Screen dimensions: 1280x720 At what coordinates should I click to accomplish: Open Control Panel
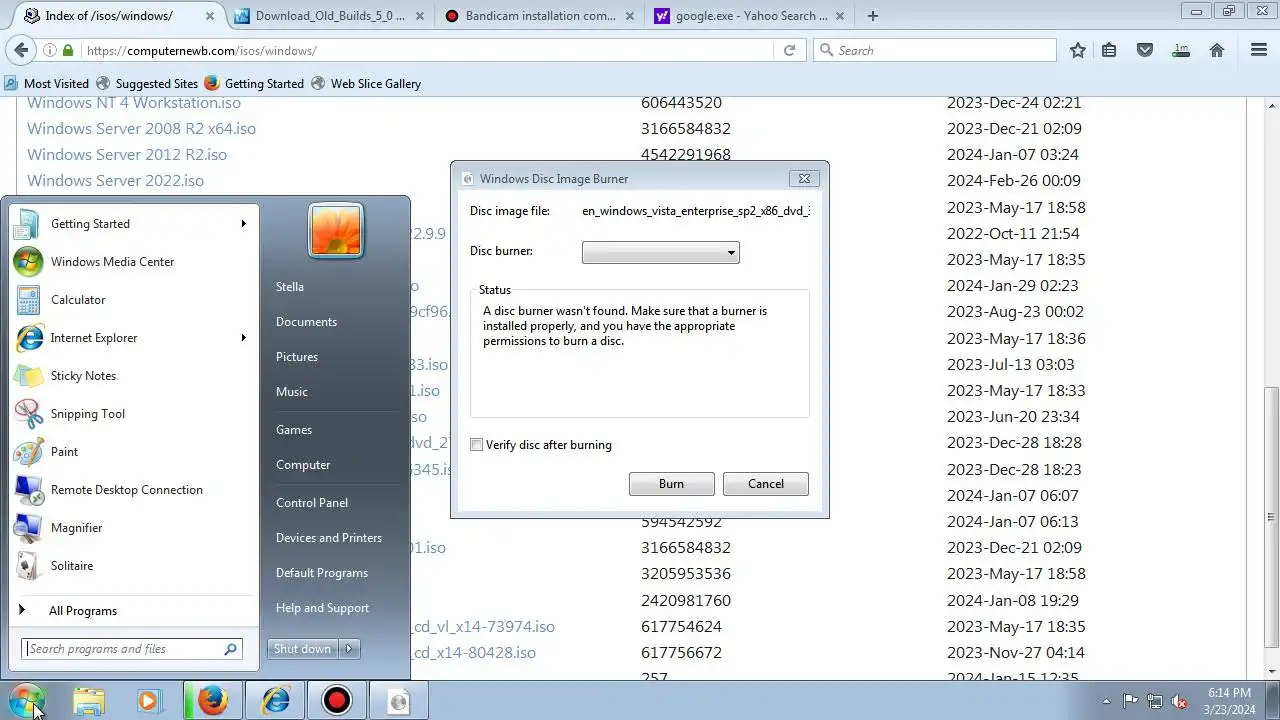(x=312, y=503)
